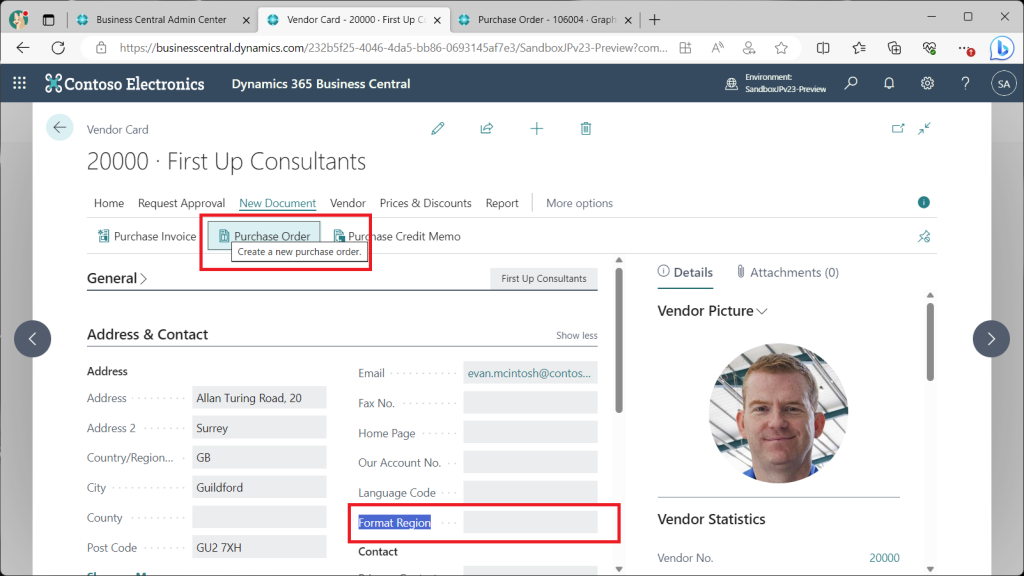Click the Home Page field

530,432
